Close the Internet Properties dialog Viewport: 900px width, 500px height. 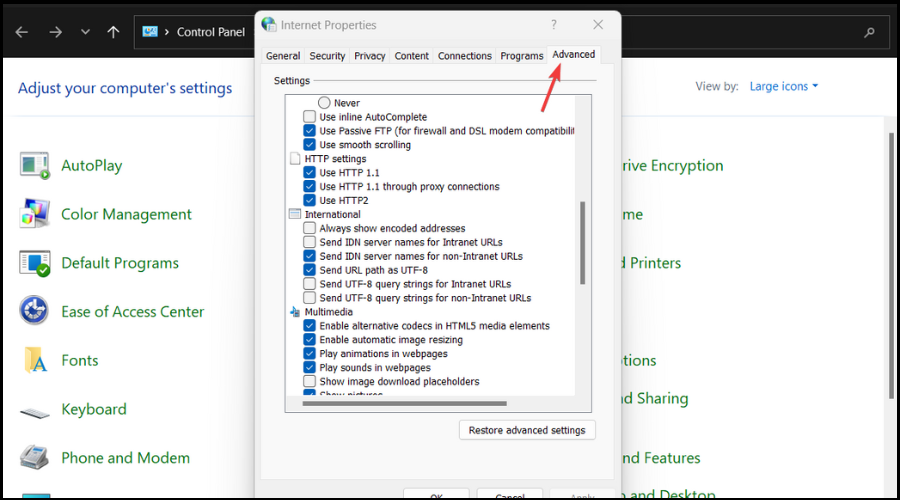pos(598,25)
